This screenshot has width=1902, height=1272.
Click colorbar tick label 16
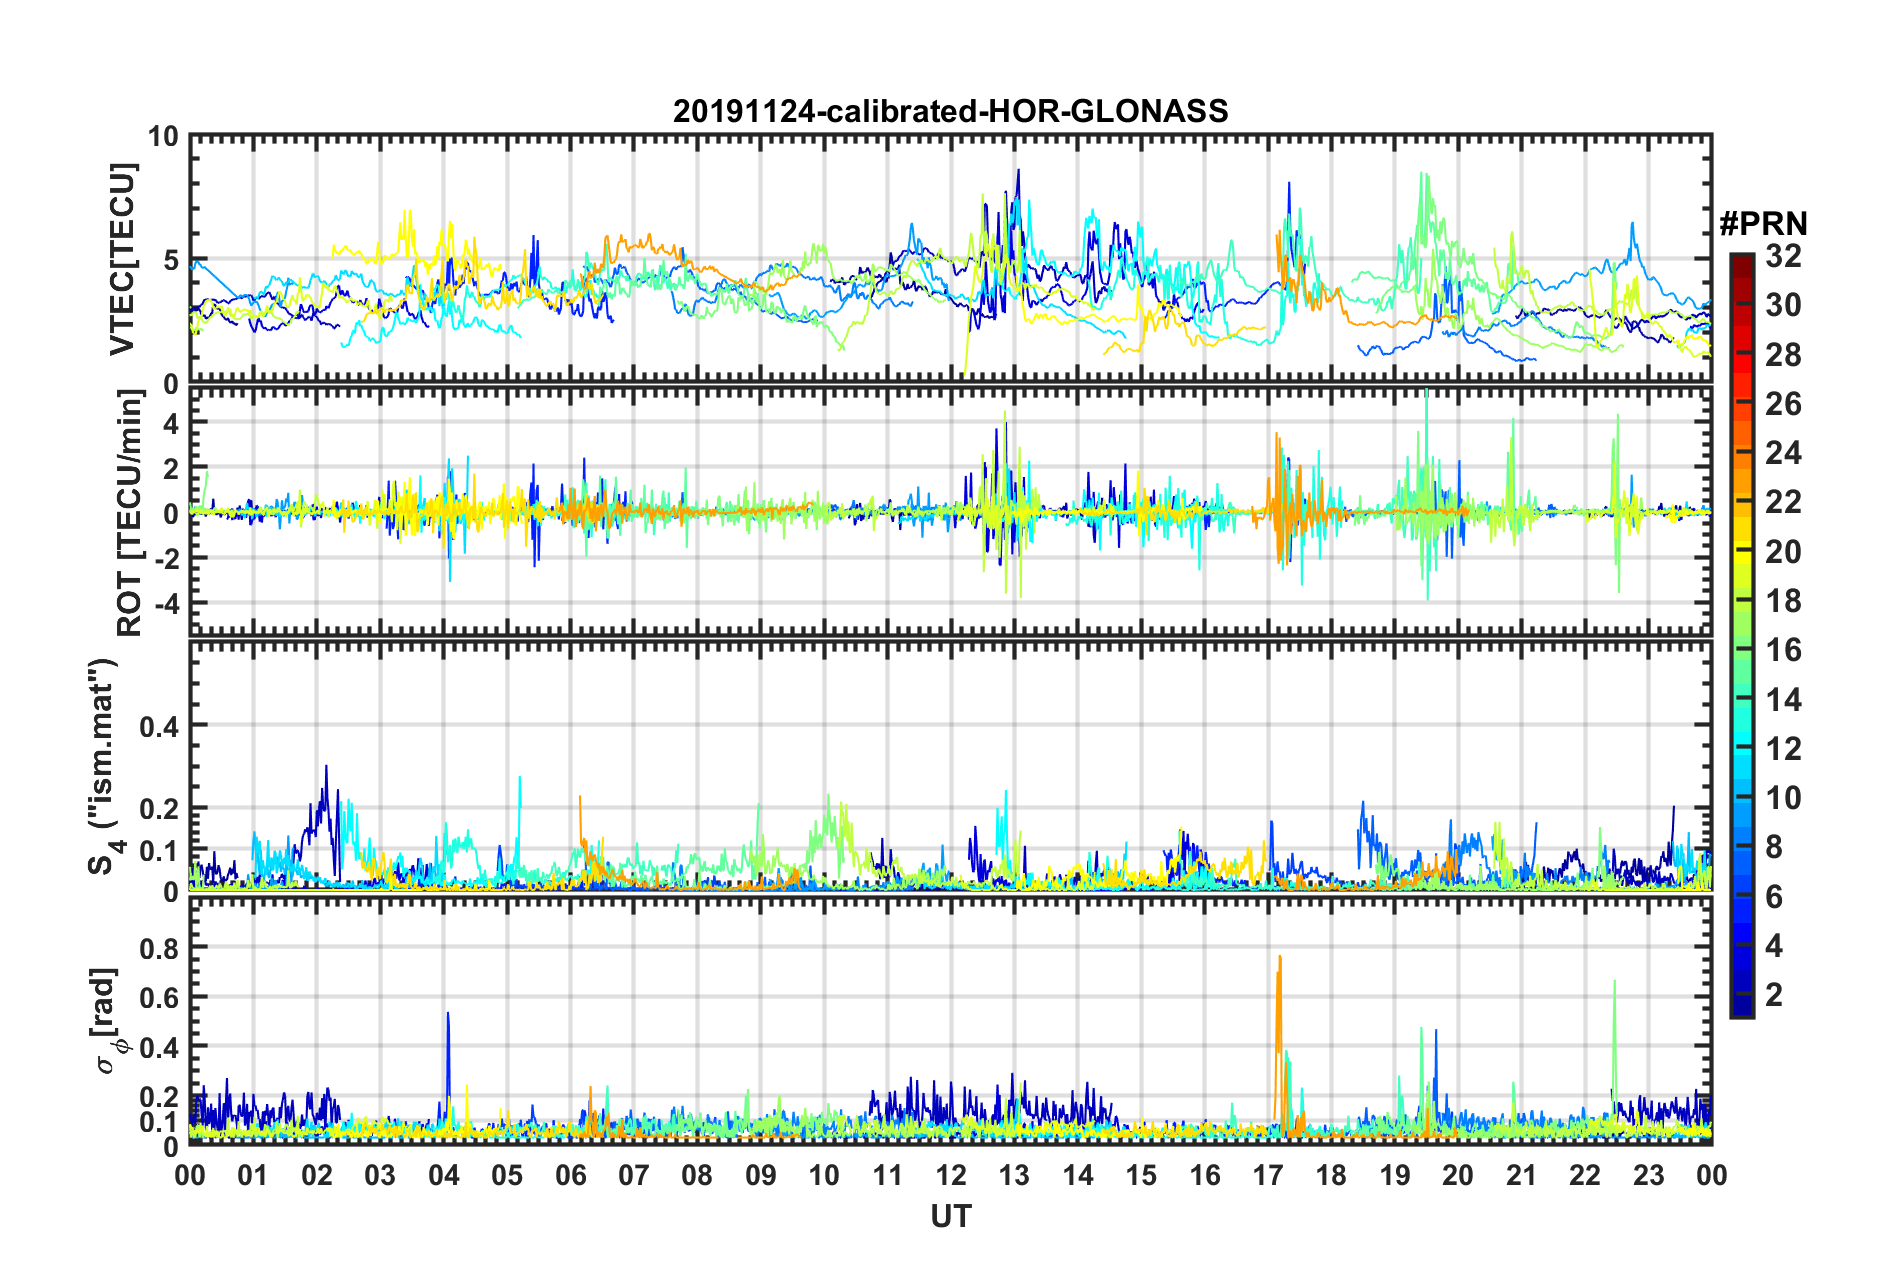point(1783,650)
